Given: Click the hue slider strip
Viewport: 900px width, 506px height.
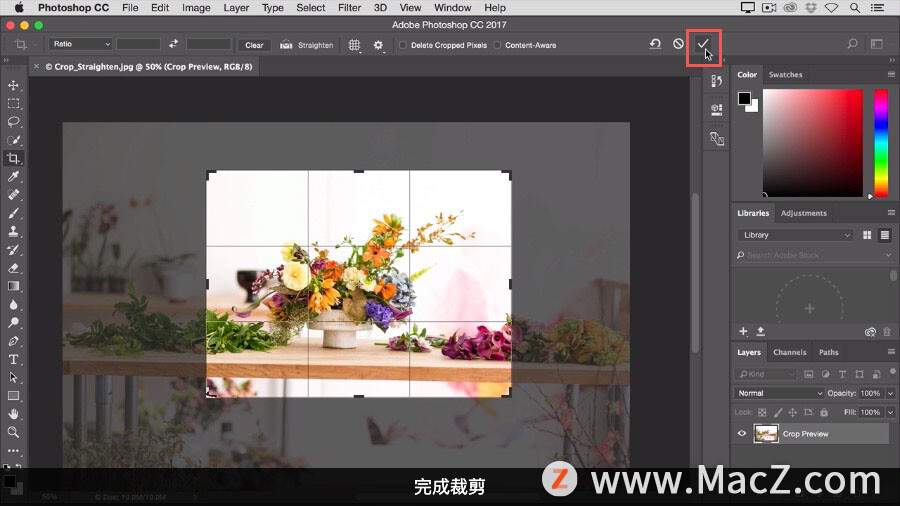Looking at the screenshot, I should point(880,143).
